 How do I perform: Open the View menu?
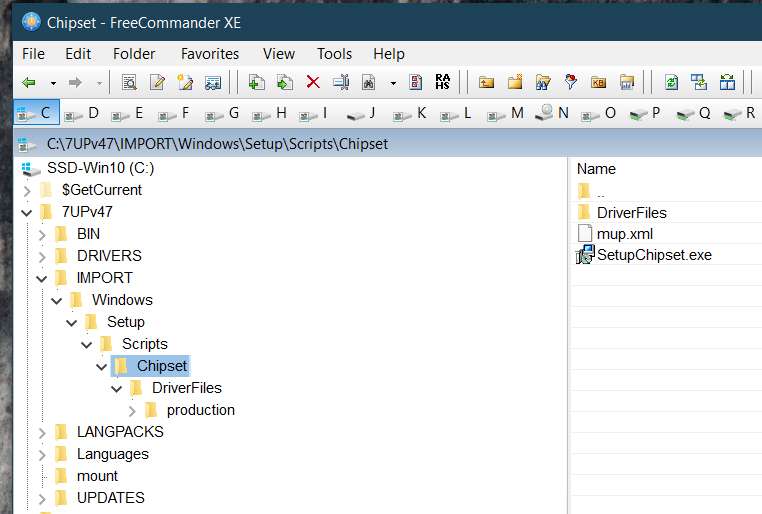tap(279, 54)
